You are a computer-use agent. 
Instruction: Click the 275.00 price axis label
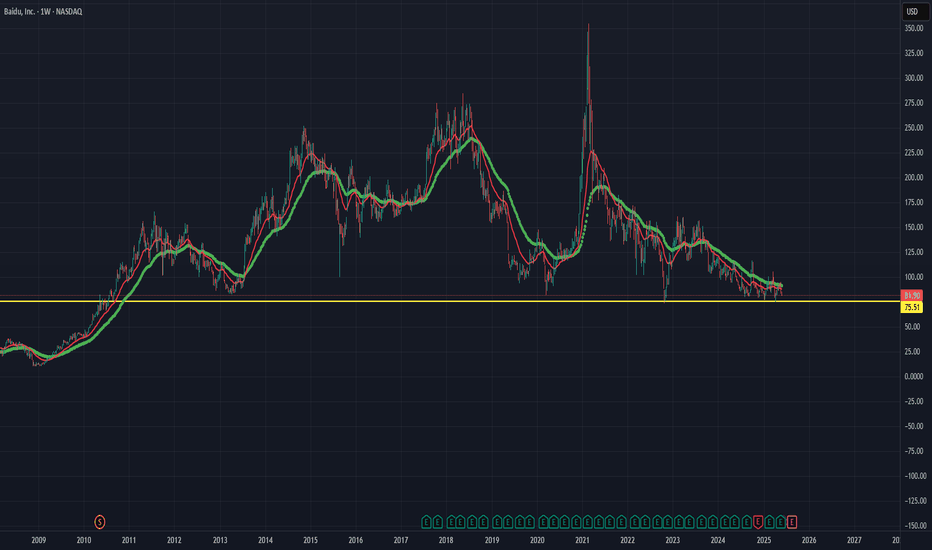pos(914,103)
